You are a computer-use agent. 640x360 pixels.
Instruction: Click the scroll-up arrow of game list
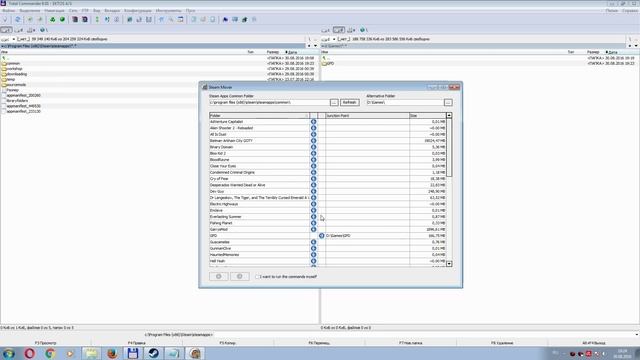tap(449, 116)
